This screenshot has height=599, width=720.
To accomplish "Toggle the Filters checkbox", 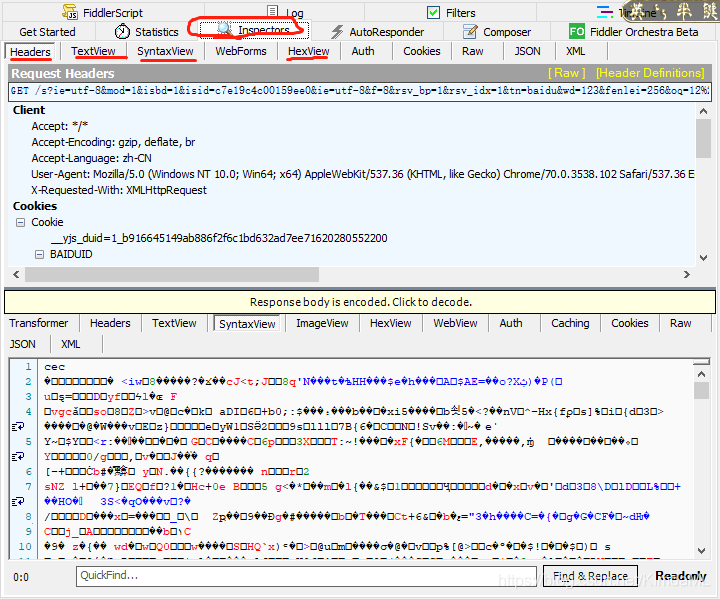I will [x=433, y=12].
